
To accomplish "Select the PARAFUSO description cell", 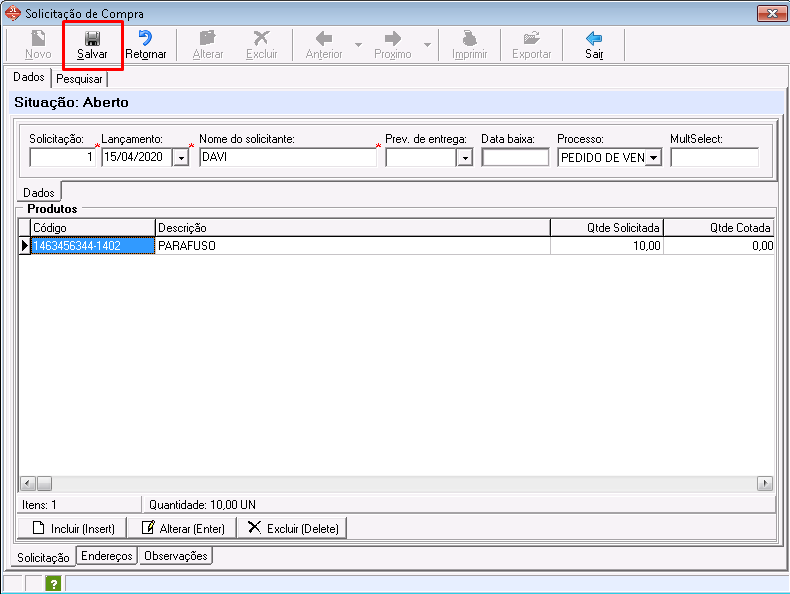I will [353, 246].
